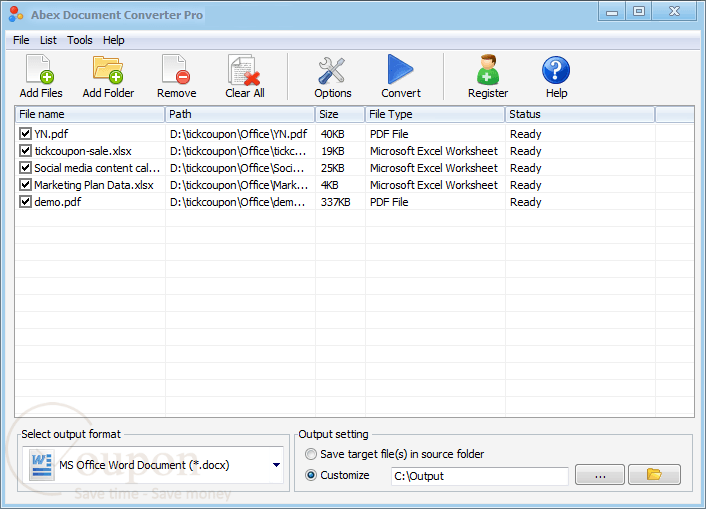
Task: Select Save target file(s) in source folder
Action: click(x=311, y=454)
